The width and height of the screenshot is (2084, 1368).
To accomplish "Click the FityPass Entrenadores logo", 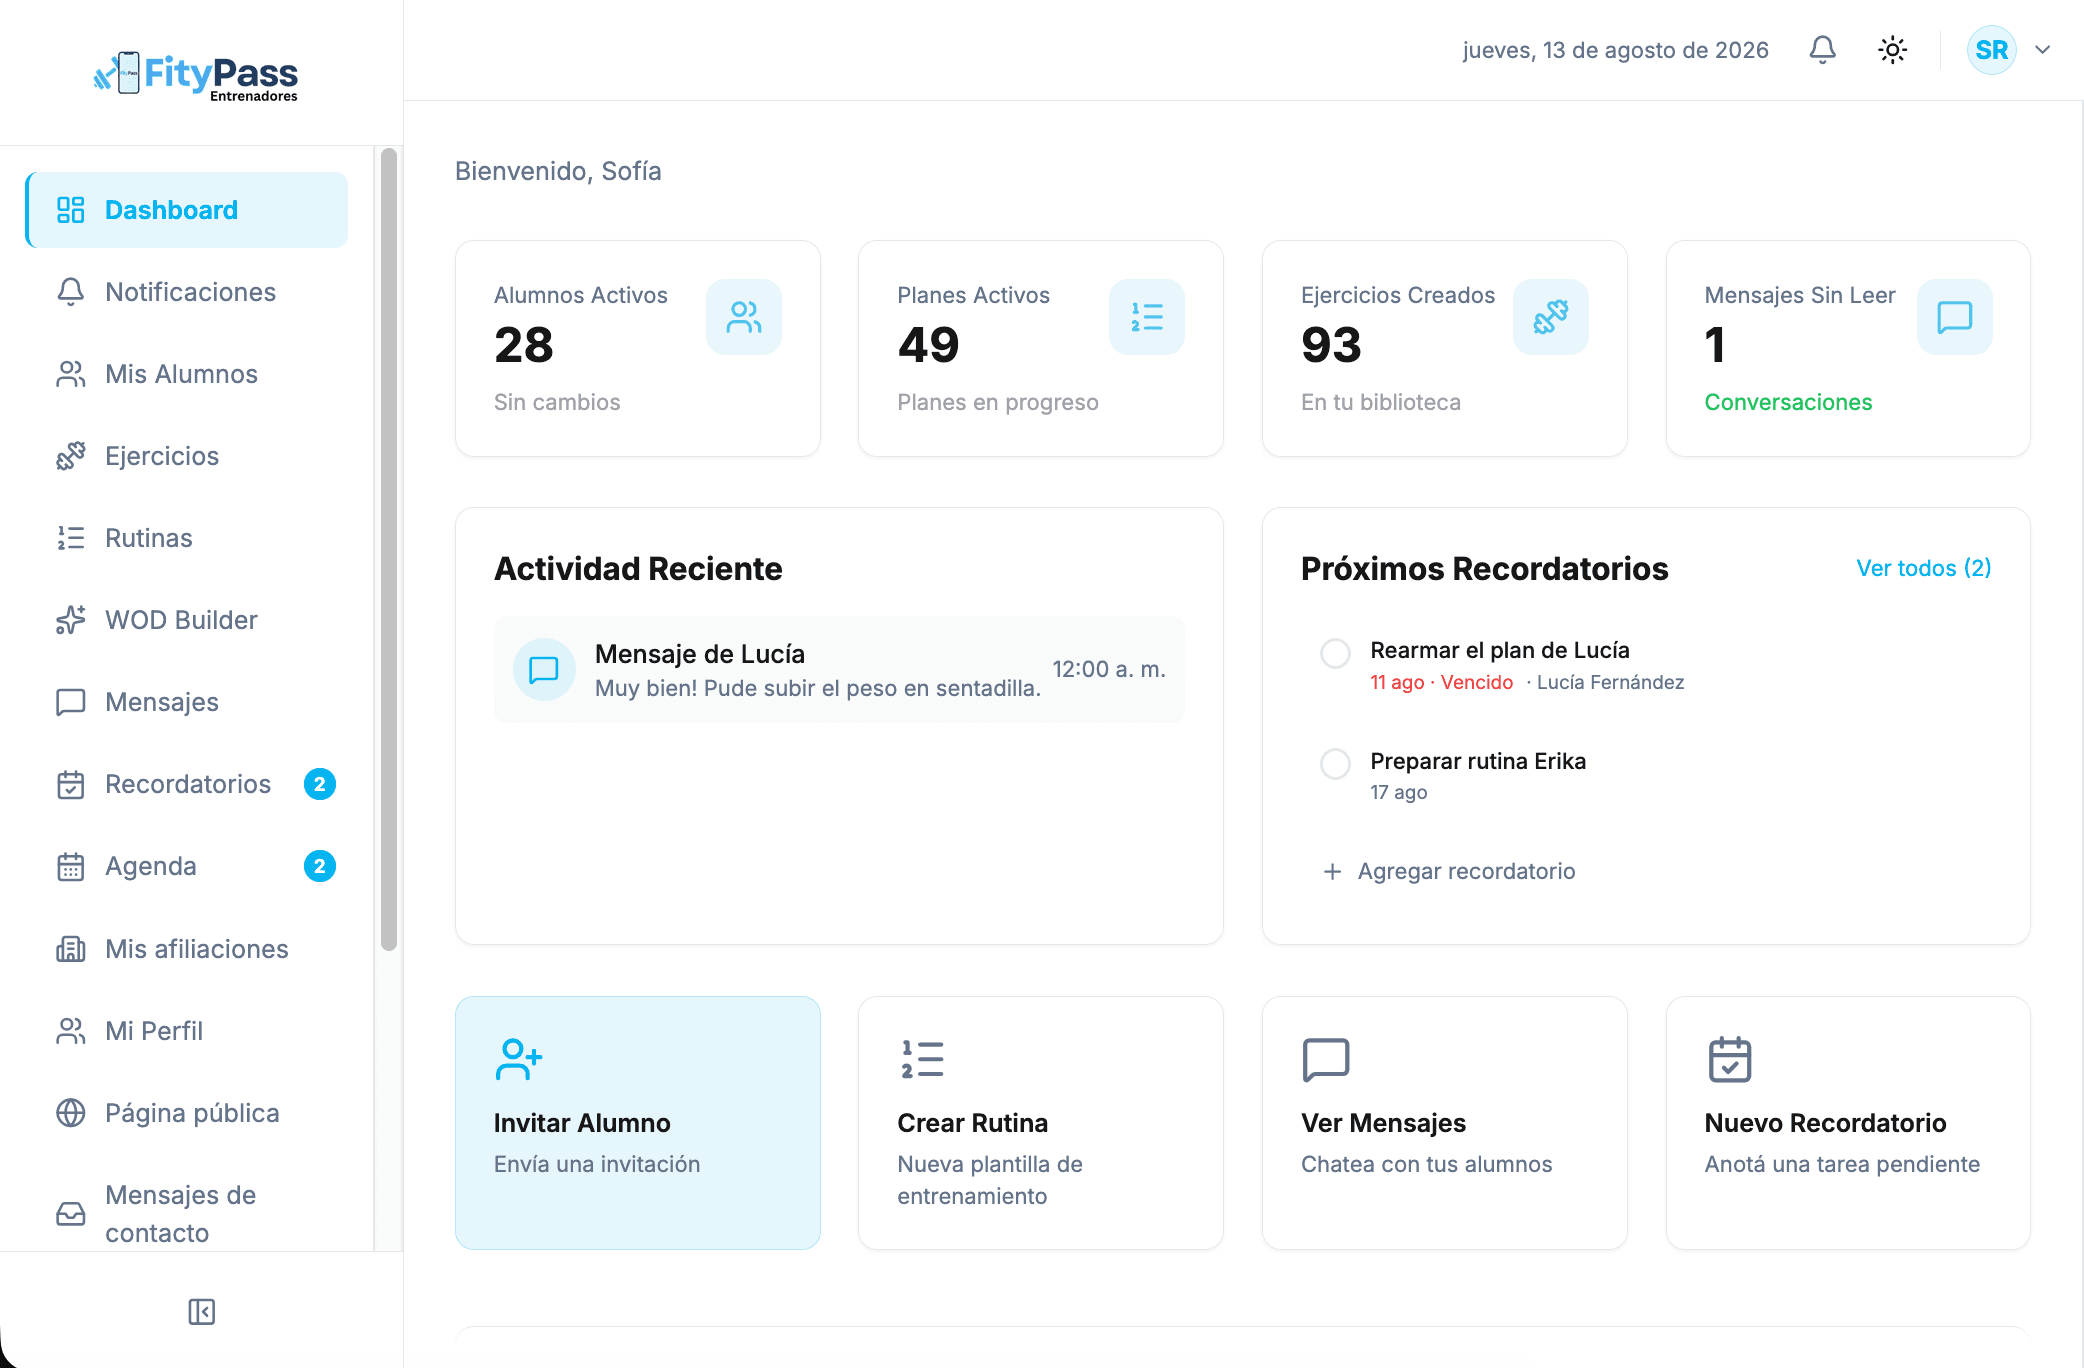I will (x=196, y=75).
